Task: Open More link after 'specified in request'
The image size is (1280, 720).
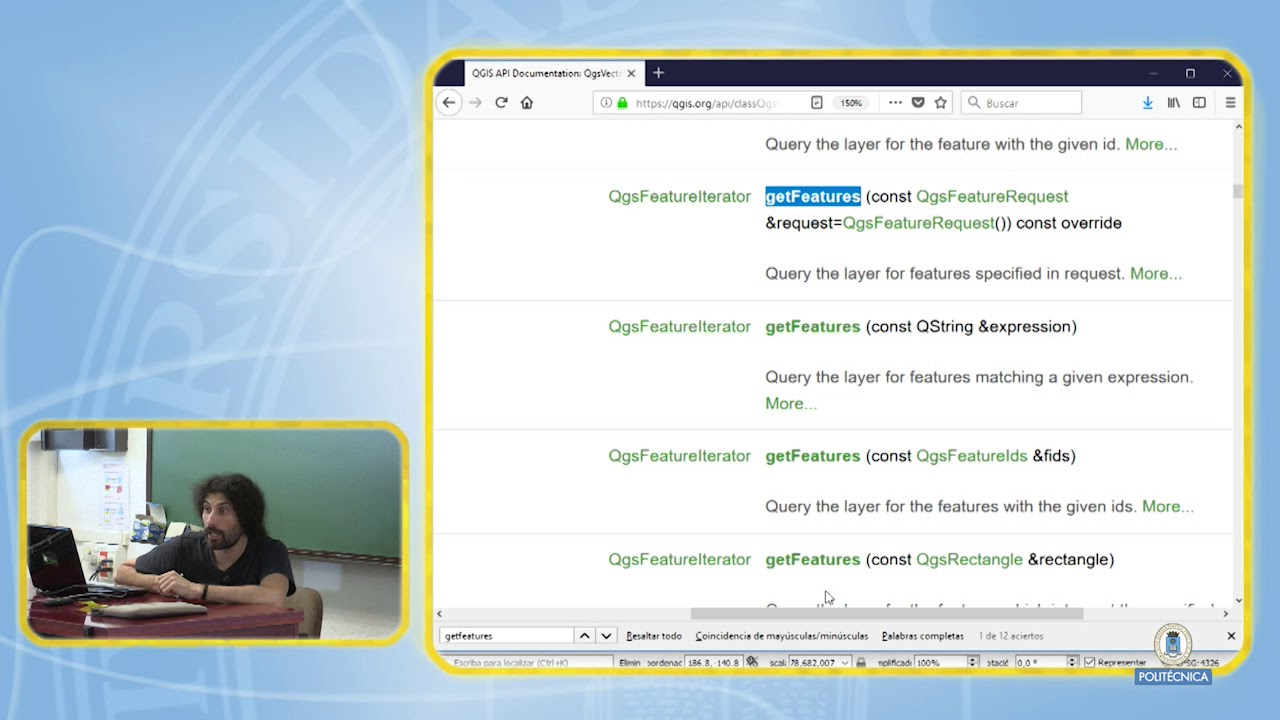Action: point(1156,274)
